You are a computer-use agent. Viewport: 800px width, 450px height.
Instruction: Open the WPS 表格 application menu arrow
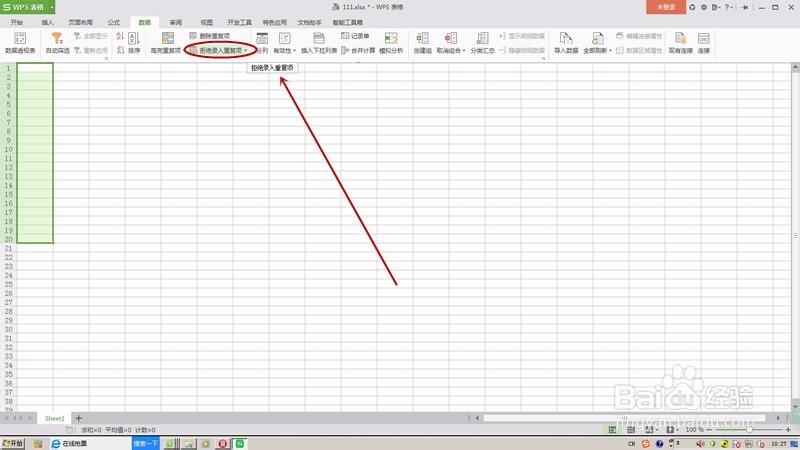(52, 7)
